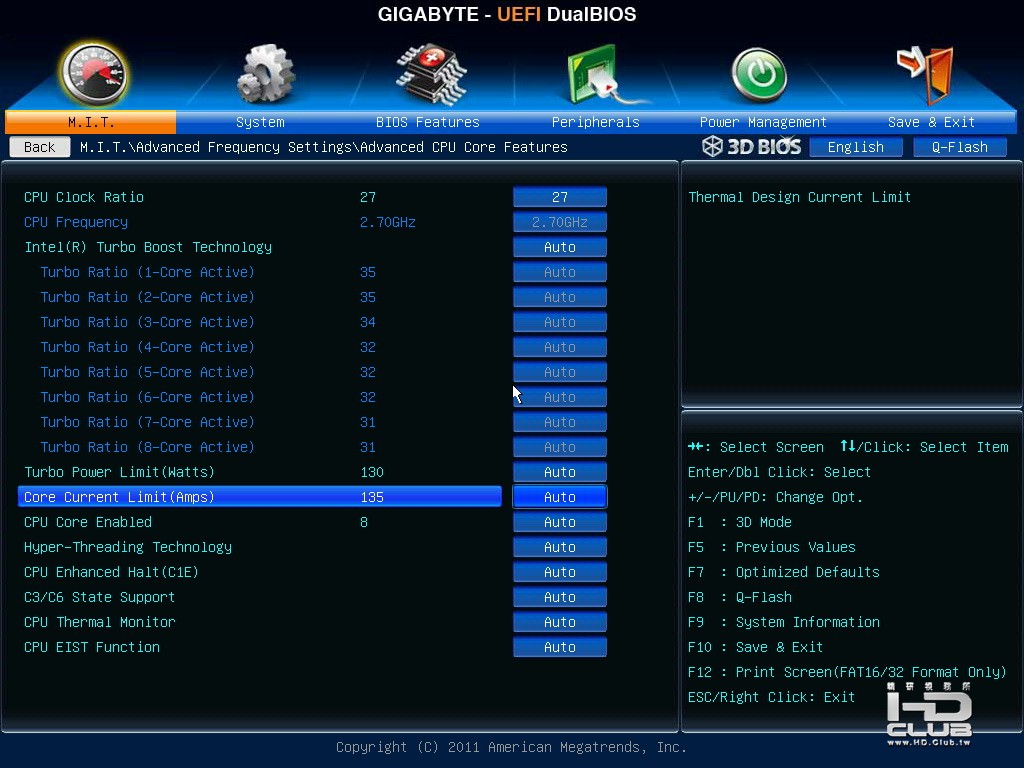Screen dimensions: 1024x768
Task: Click Auto field for Turbo Ratio 8-Core Active
Action: [x=560, y=447]
